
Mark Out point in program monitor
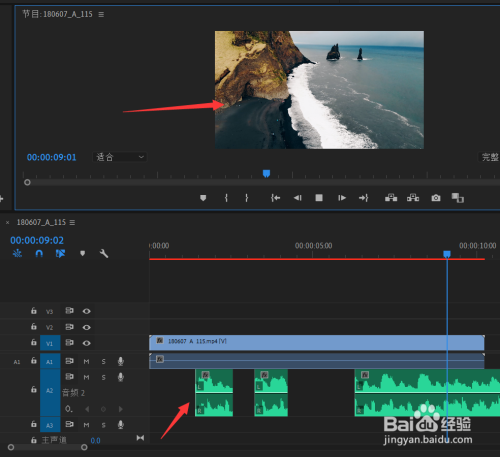(x=246, y=198)
